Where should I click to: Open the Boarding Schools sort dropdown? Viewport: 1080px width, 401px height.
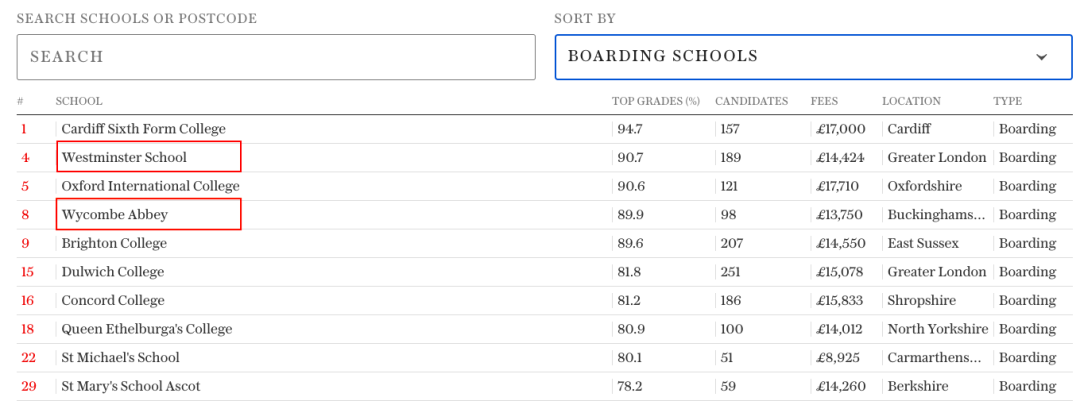pyautogui.click(x=813, y=56)
